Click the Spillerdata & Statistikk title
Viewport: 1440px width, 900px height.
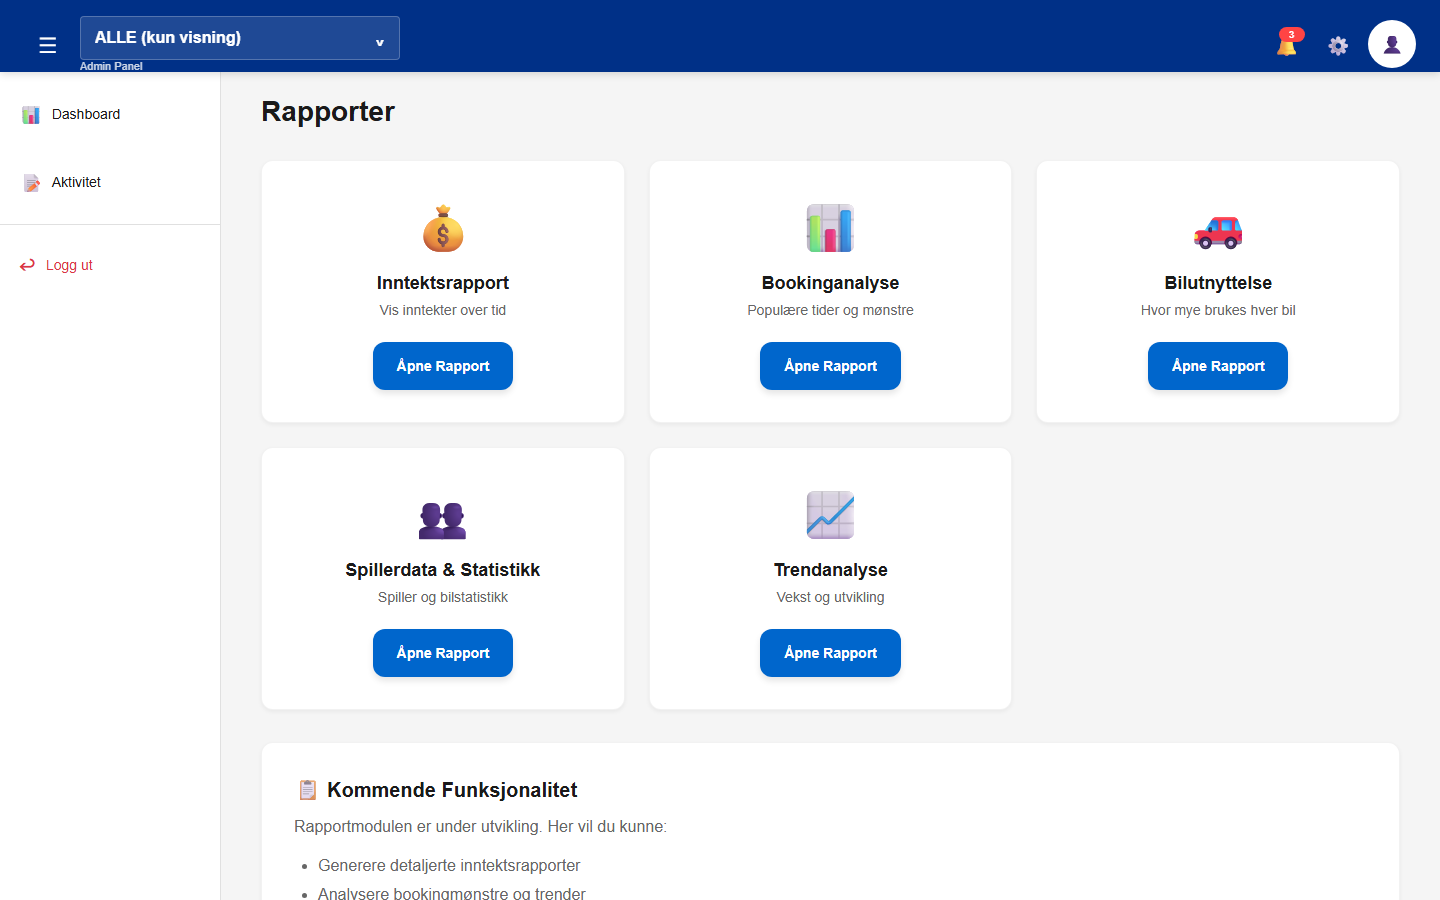[443, 570]
